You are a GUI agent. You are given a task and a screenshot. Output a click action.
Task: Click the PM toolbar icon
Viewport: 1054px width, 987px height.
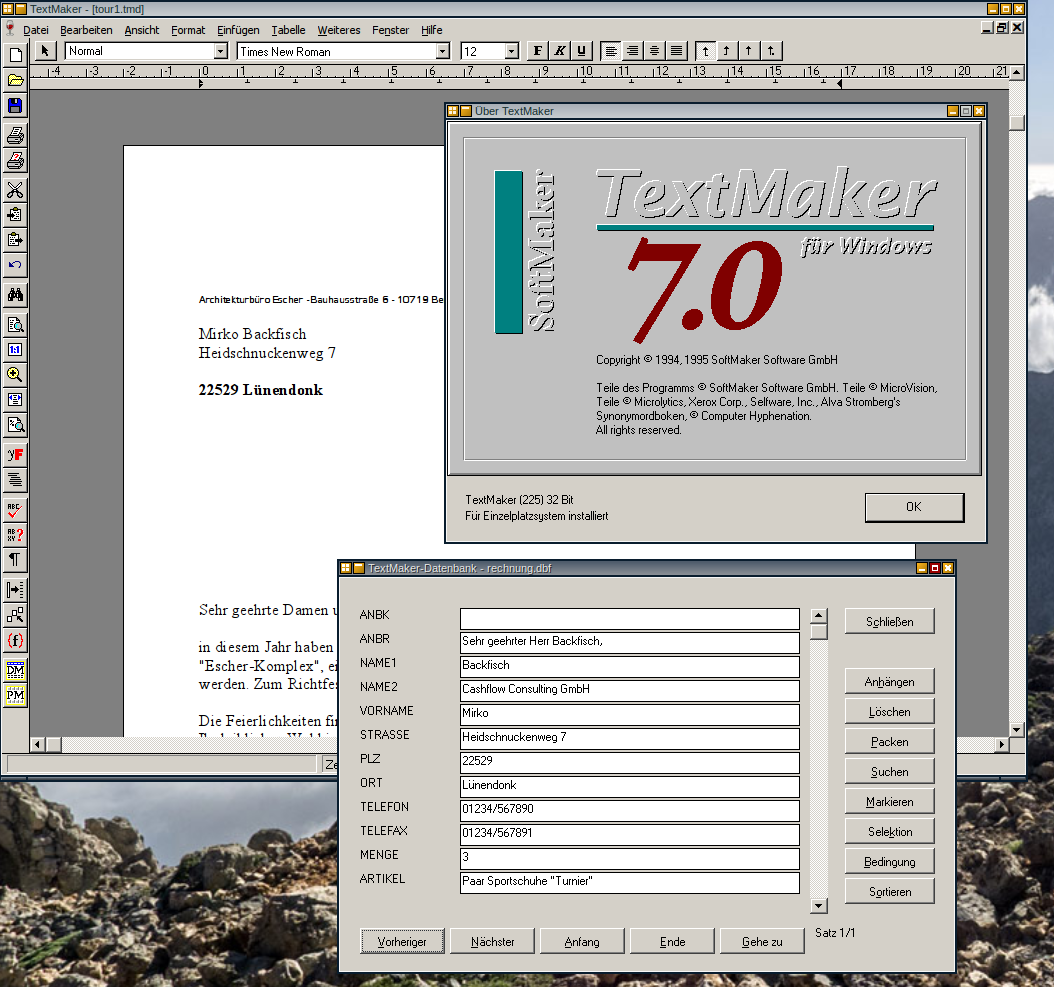[x=15, y=695]
